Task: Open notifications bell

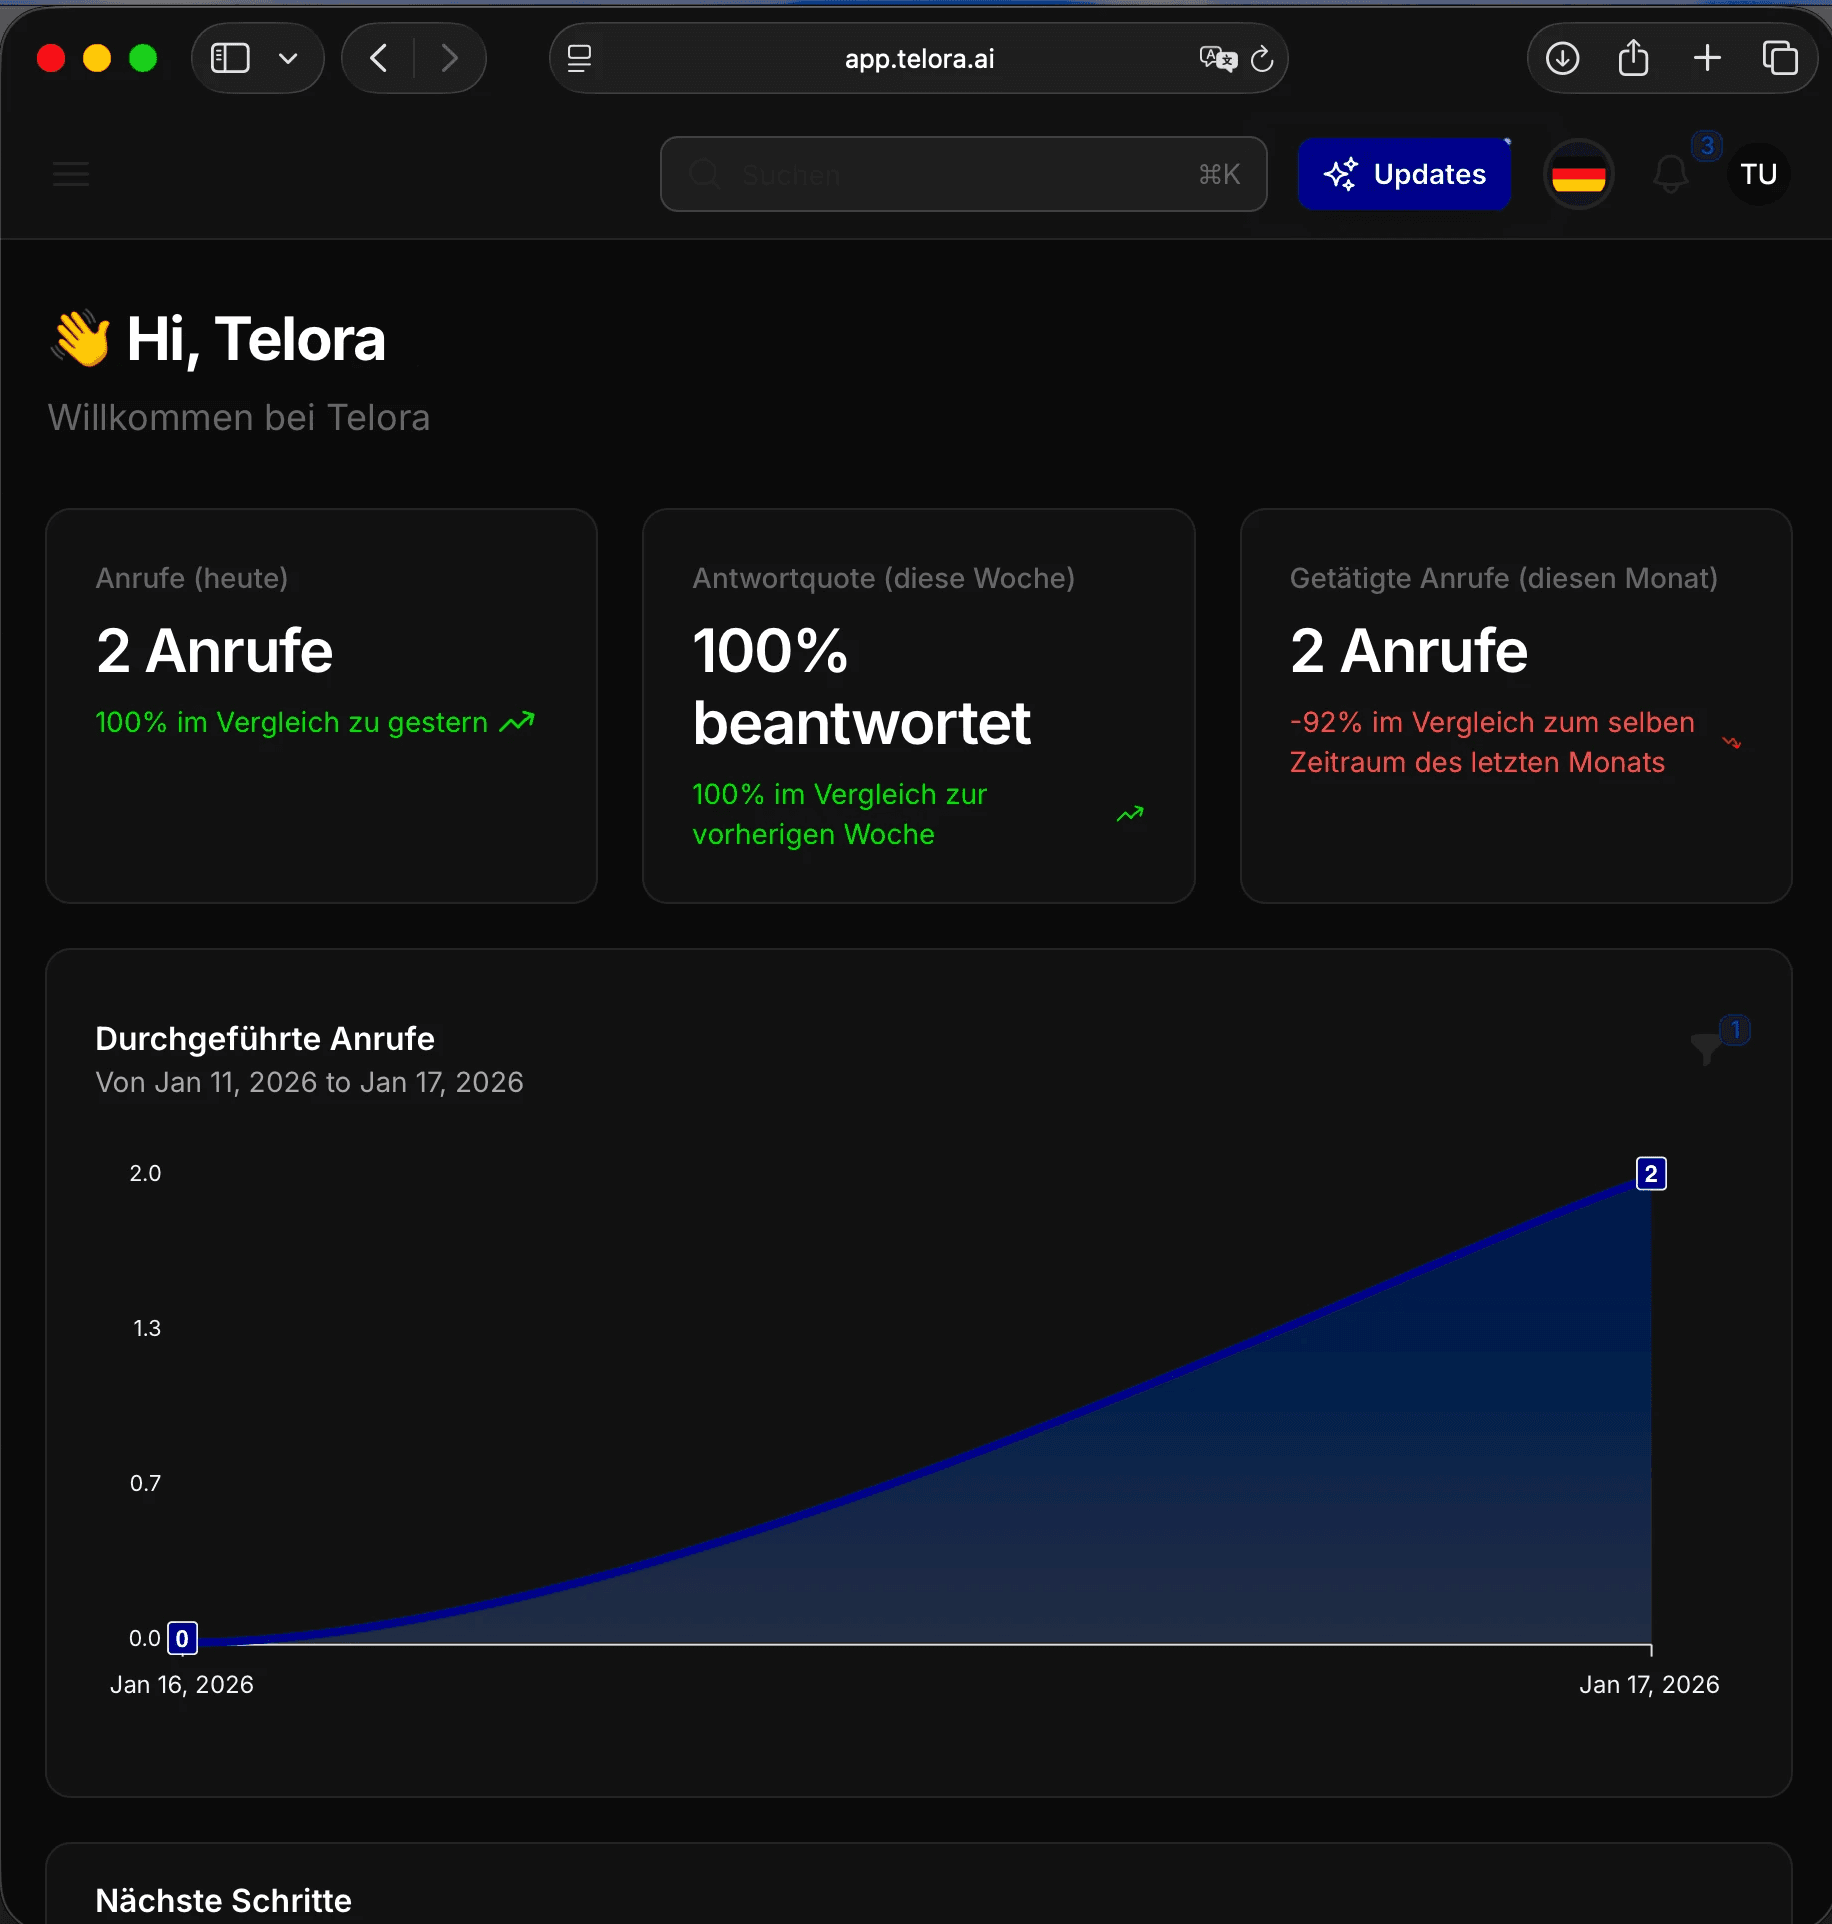Action: click(x=1671, y=174)
